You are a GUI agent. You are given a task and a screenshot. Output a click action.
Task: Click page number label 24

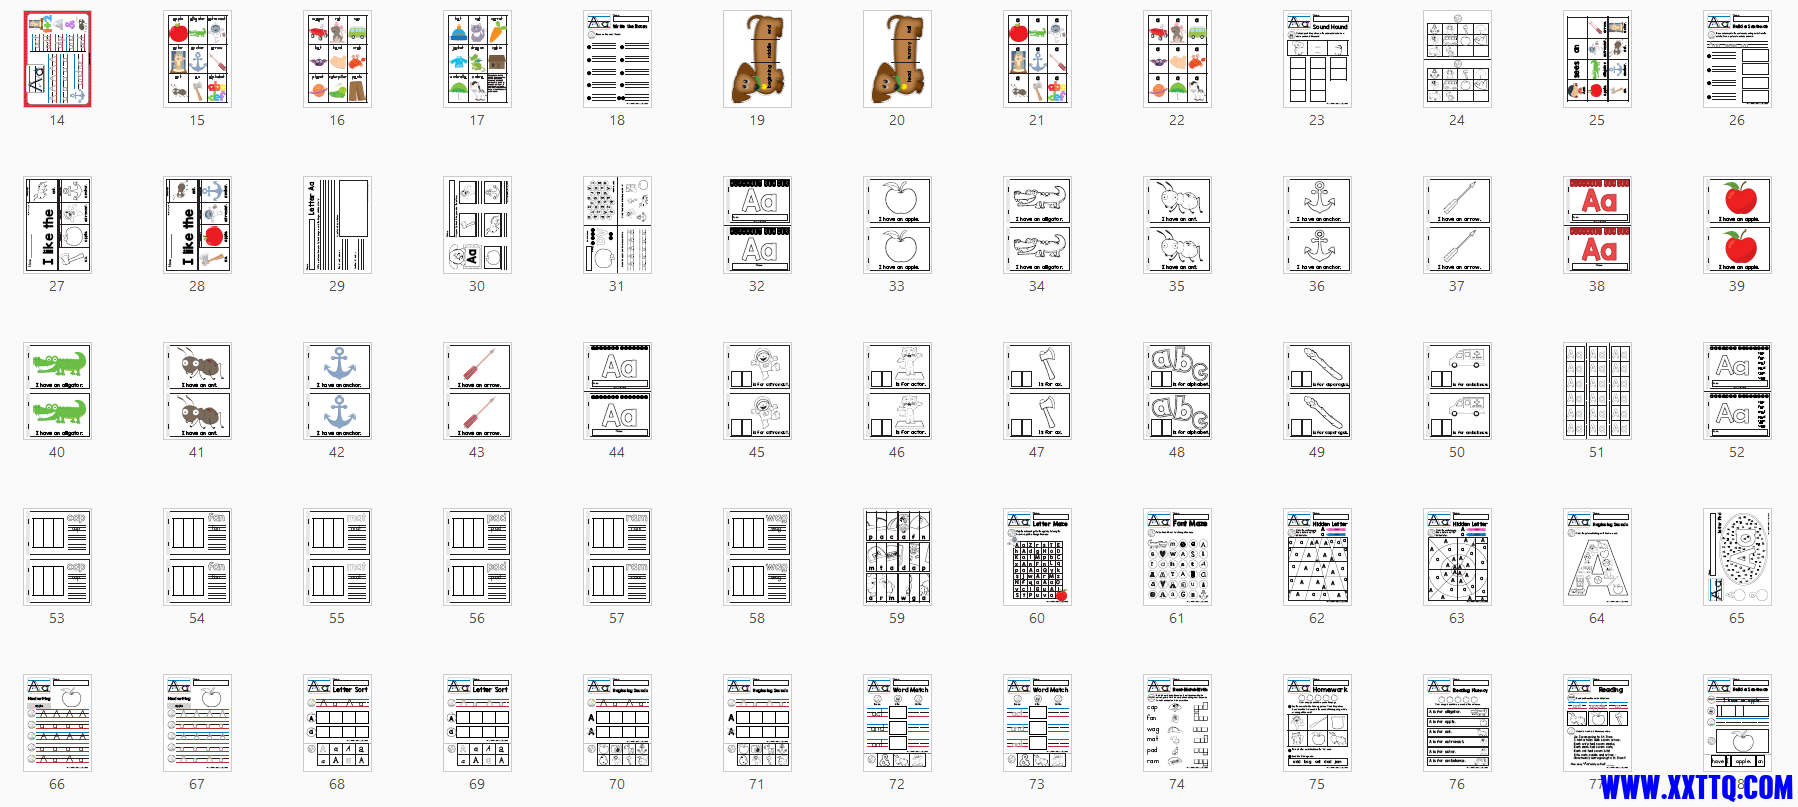1457,120
